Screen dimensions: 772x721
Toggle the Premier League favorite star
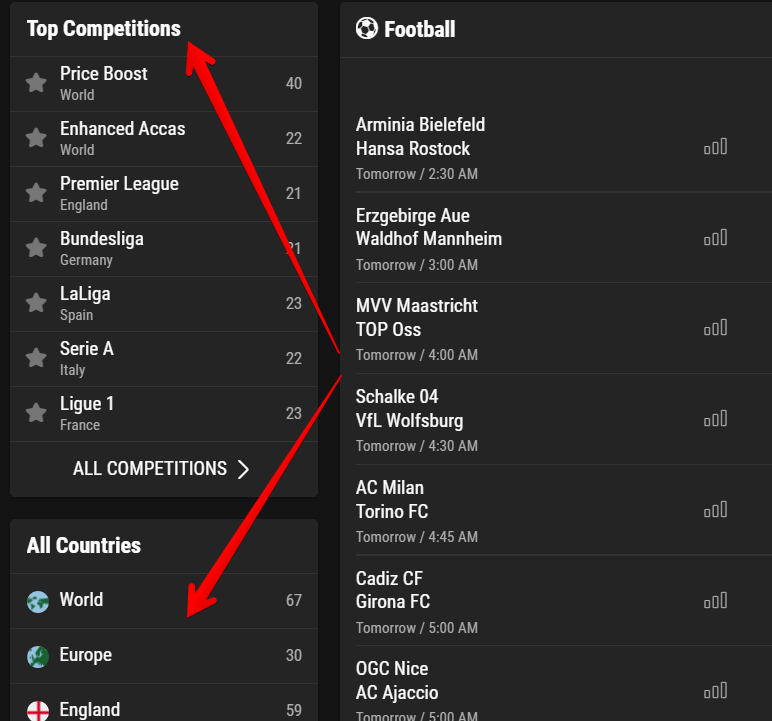coord(36,193)
